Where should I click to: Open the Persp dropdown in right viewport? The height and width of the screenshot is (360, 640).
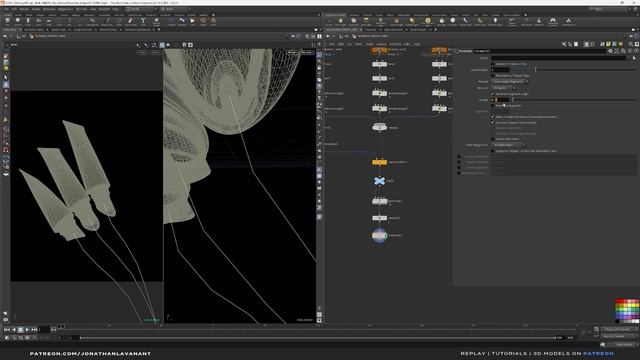click(292, 52)
